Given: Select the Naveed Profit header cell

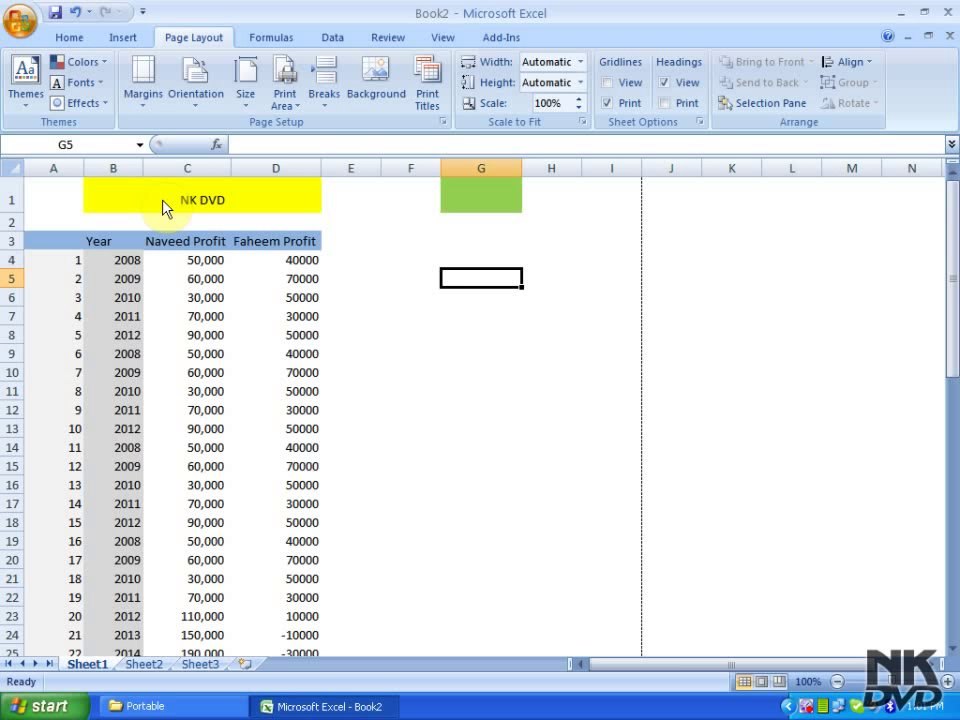Looking at the screenshot, I should 187,241.
